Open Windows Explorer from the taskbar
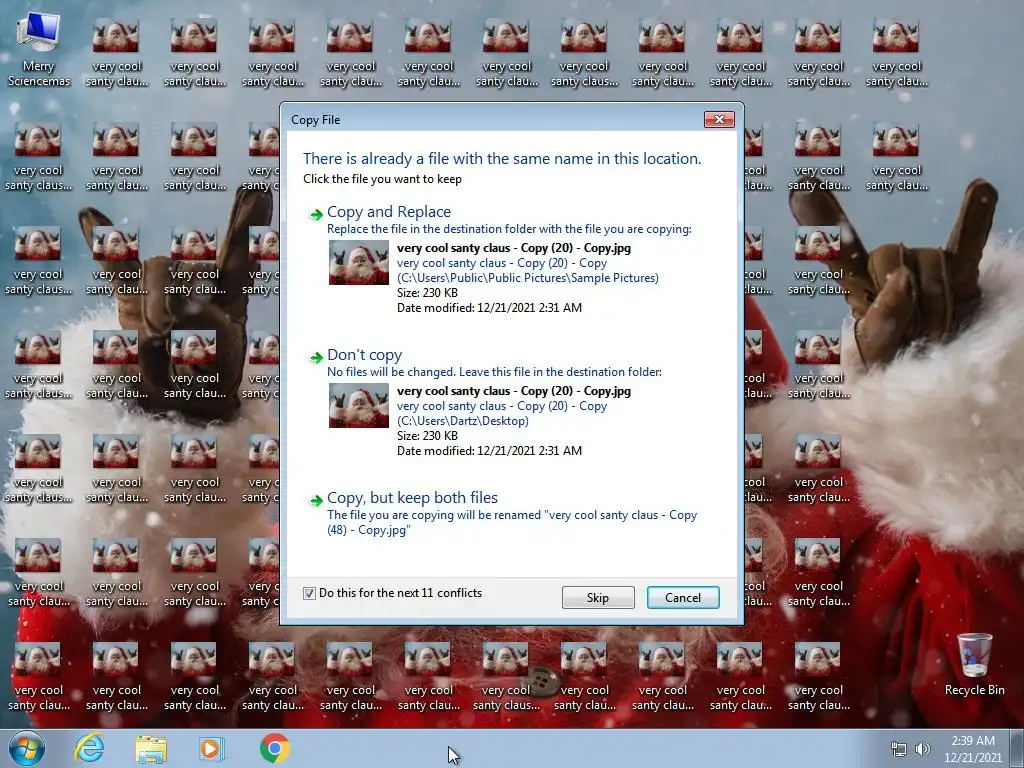This screenshot has width=1024, height=768. (x=151, y=749)
